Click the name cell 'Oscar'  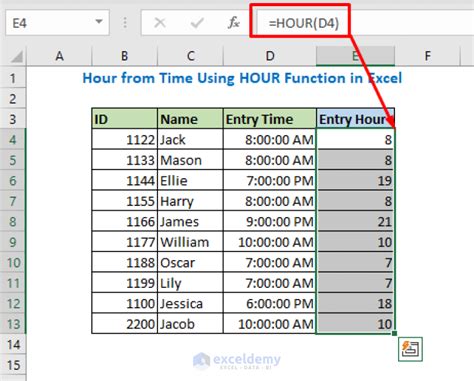tap(190, 263)
